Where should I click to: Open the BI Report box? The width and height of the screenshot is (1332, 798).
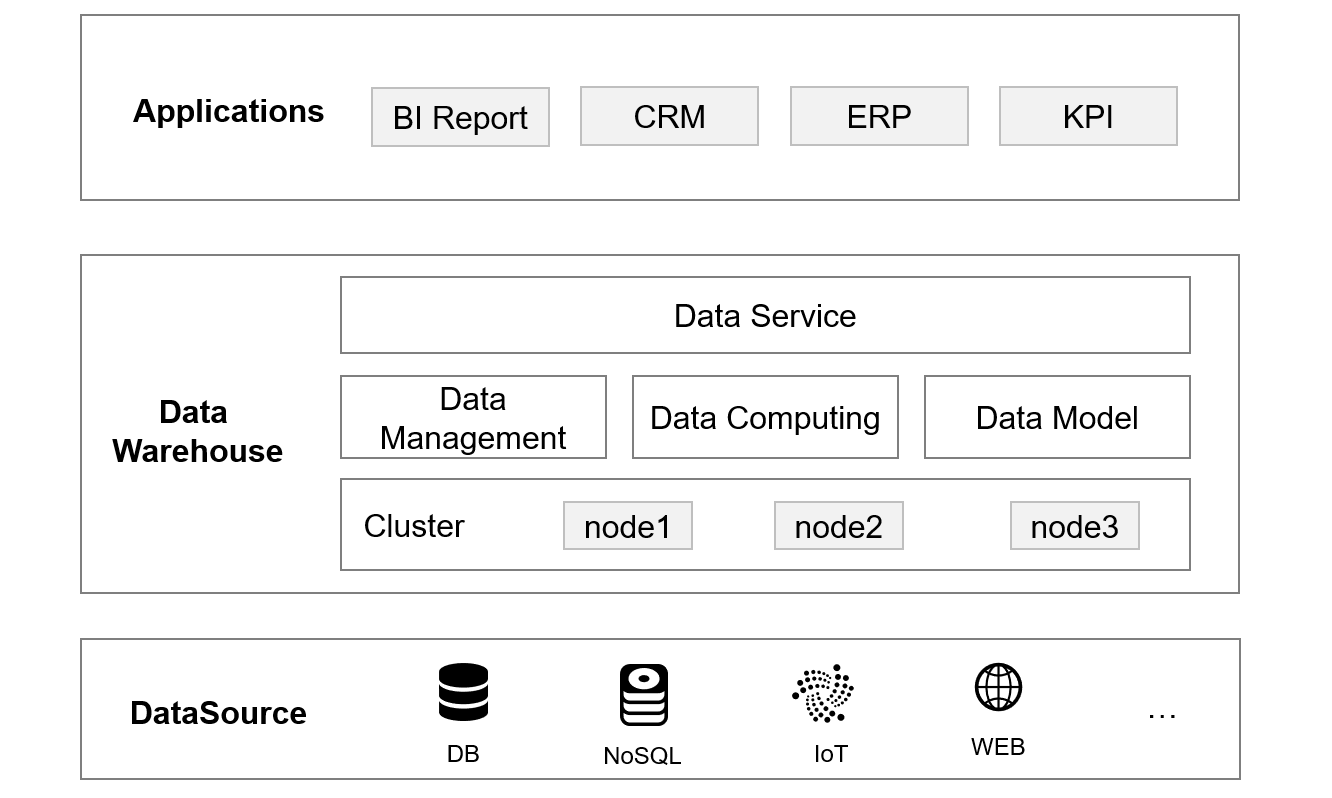pos(460,117)
